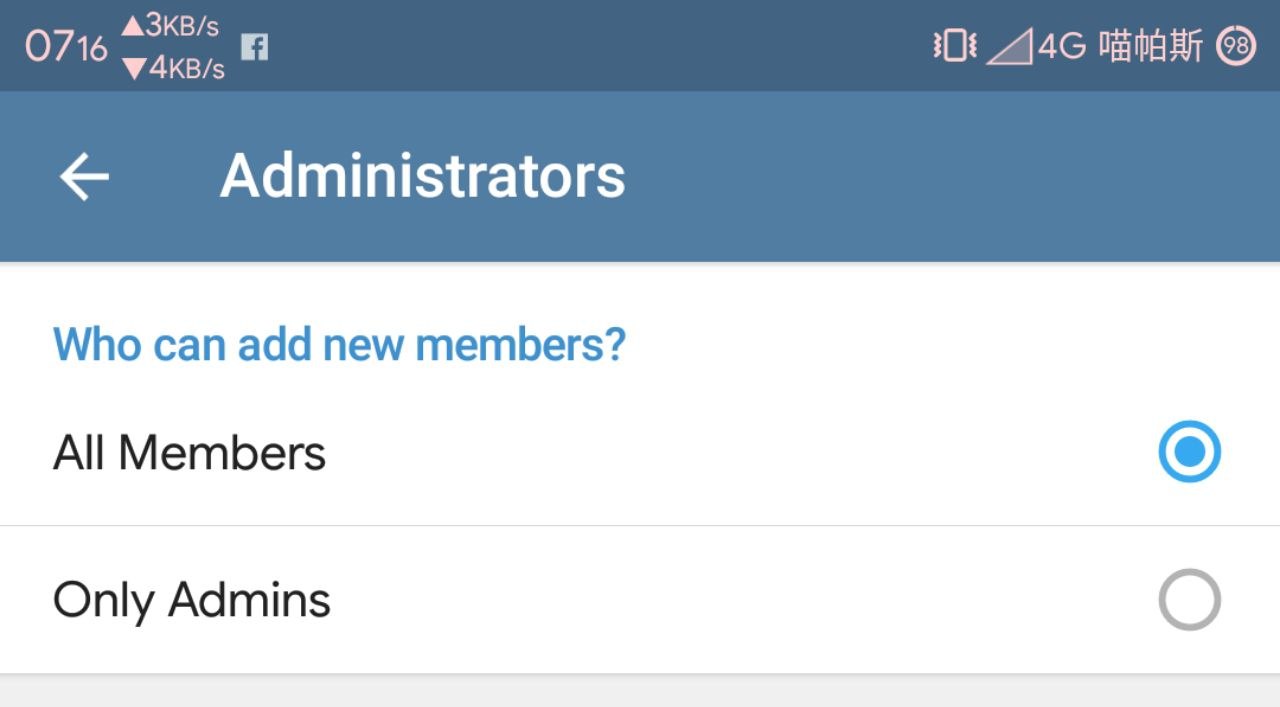Choose the Only Admins option label
This screenshot has height=707, width=1280.
point(192,600)
